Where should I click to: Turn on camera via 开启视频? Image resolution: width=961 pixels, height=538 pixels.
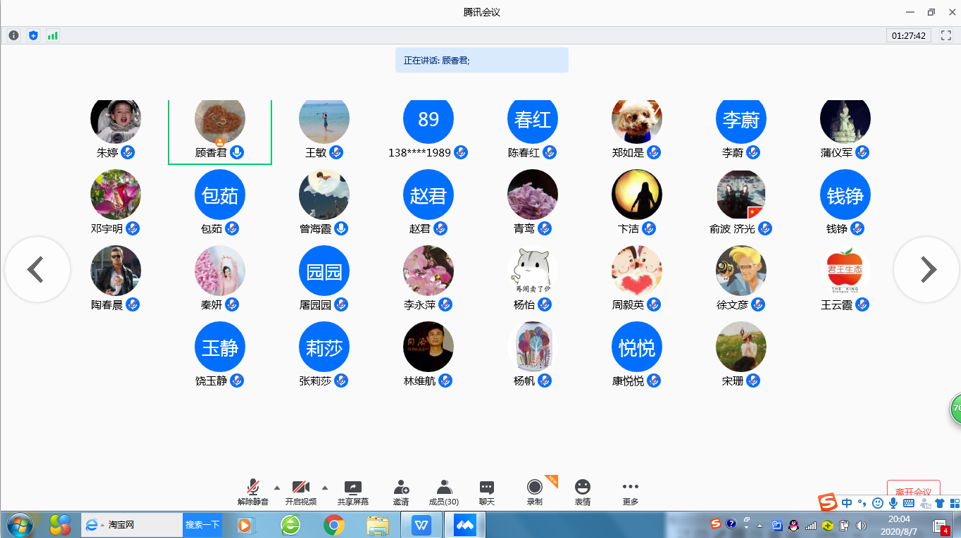[300, 492]
